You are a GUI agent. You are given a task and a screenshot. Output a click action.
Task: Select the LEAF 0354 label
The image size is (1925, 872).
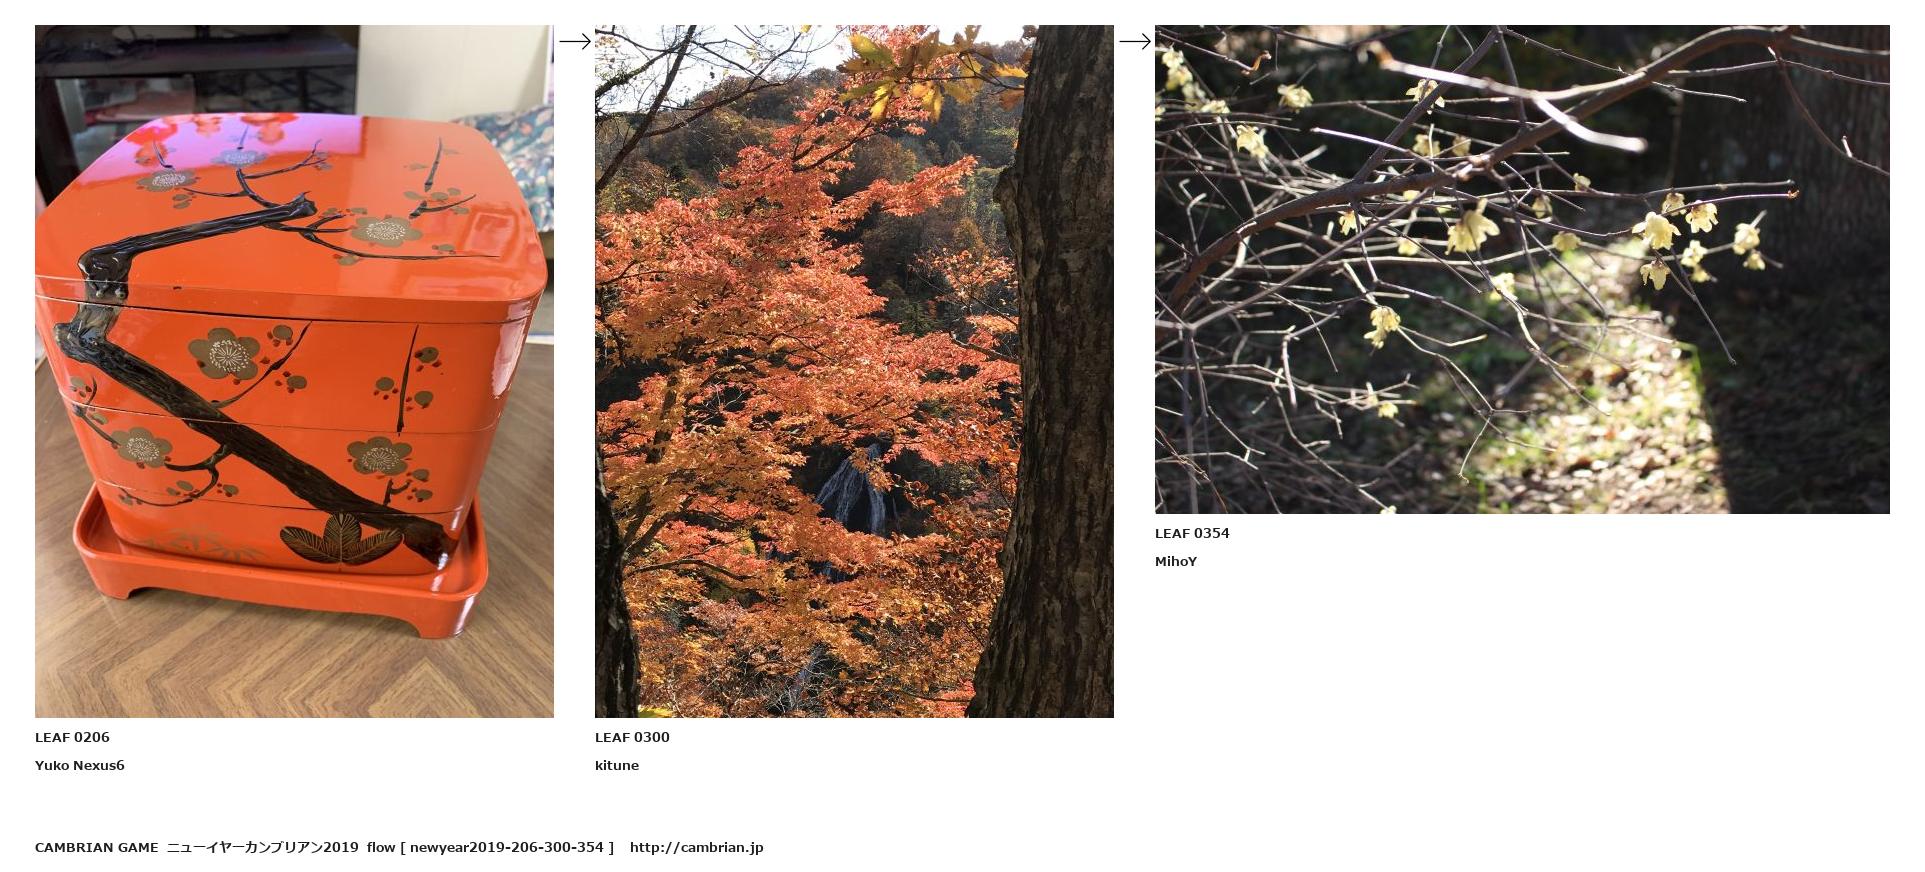pyautogui.click(x=1192, y=533)
